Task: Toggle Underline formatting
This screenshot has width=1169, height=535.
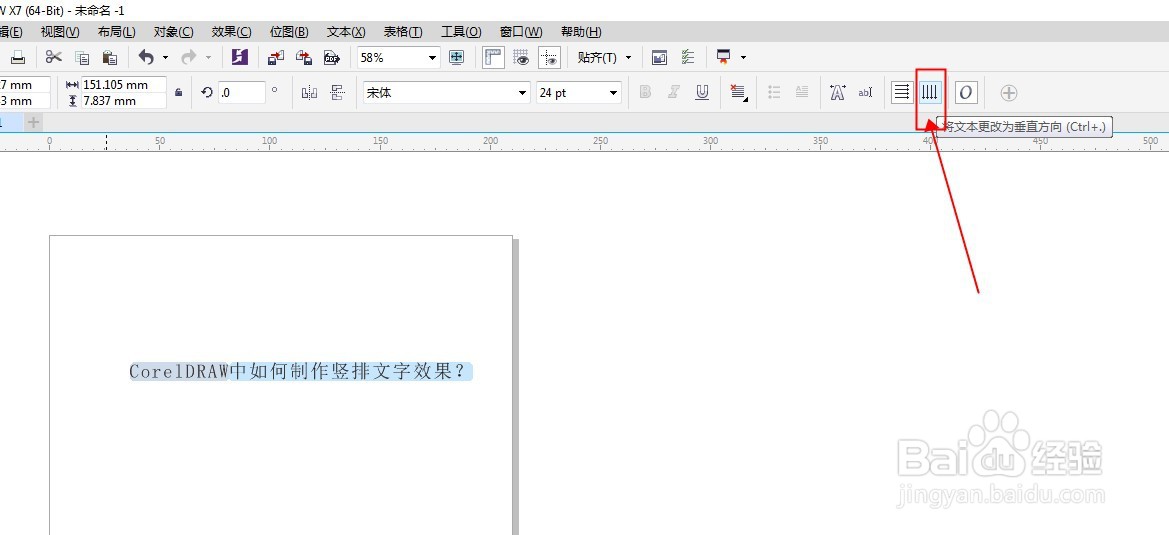Action: click(702, 92)
